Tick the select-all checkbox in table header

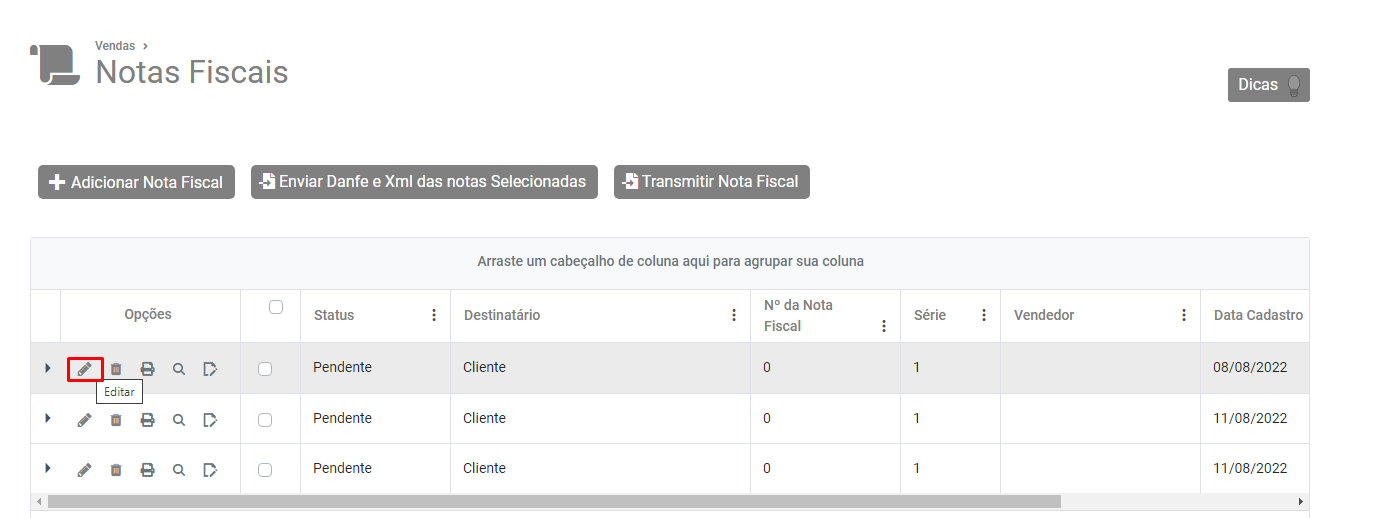(276, 307)
